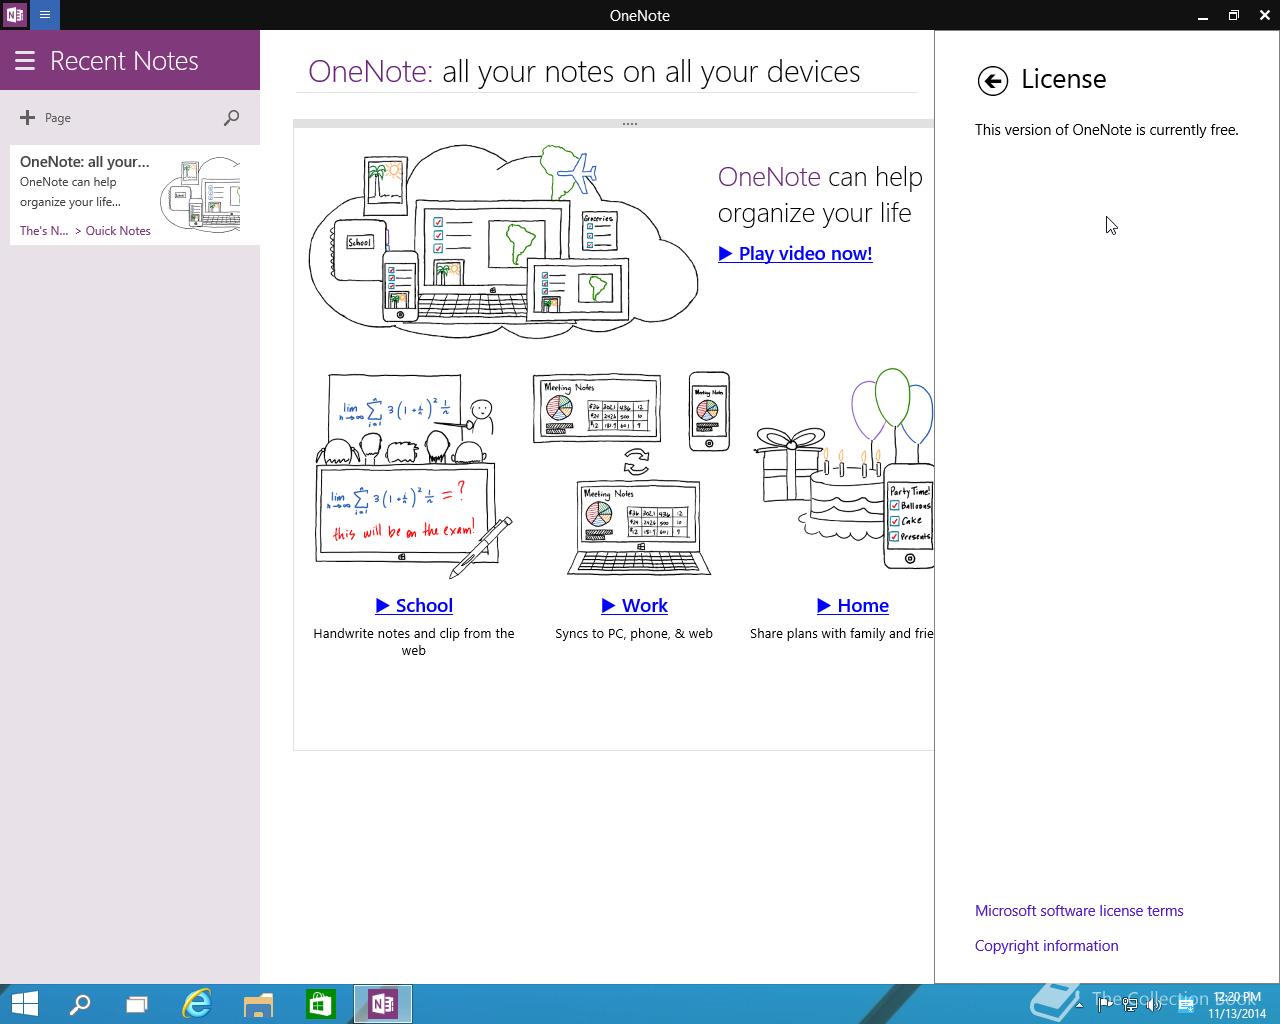Viewport: 1280px width, 1024px height.
Task: Open the search magnifier in the page list
Action: (x=231, y=118)
